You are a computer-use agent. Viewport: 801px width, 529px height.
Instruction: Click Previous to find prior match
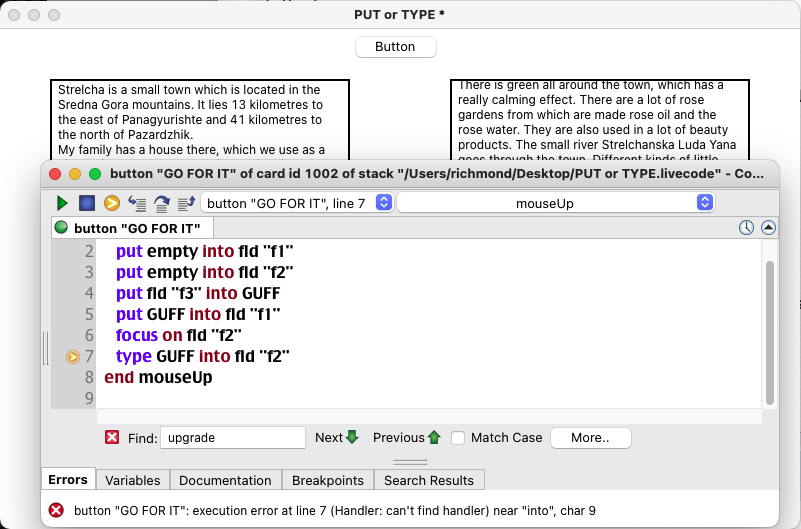point(406,437)
